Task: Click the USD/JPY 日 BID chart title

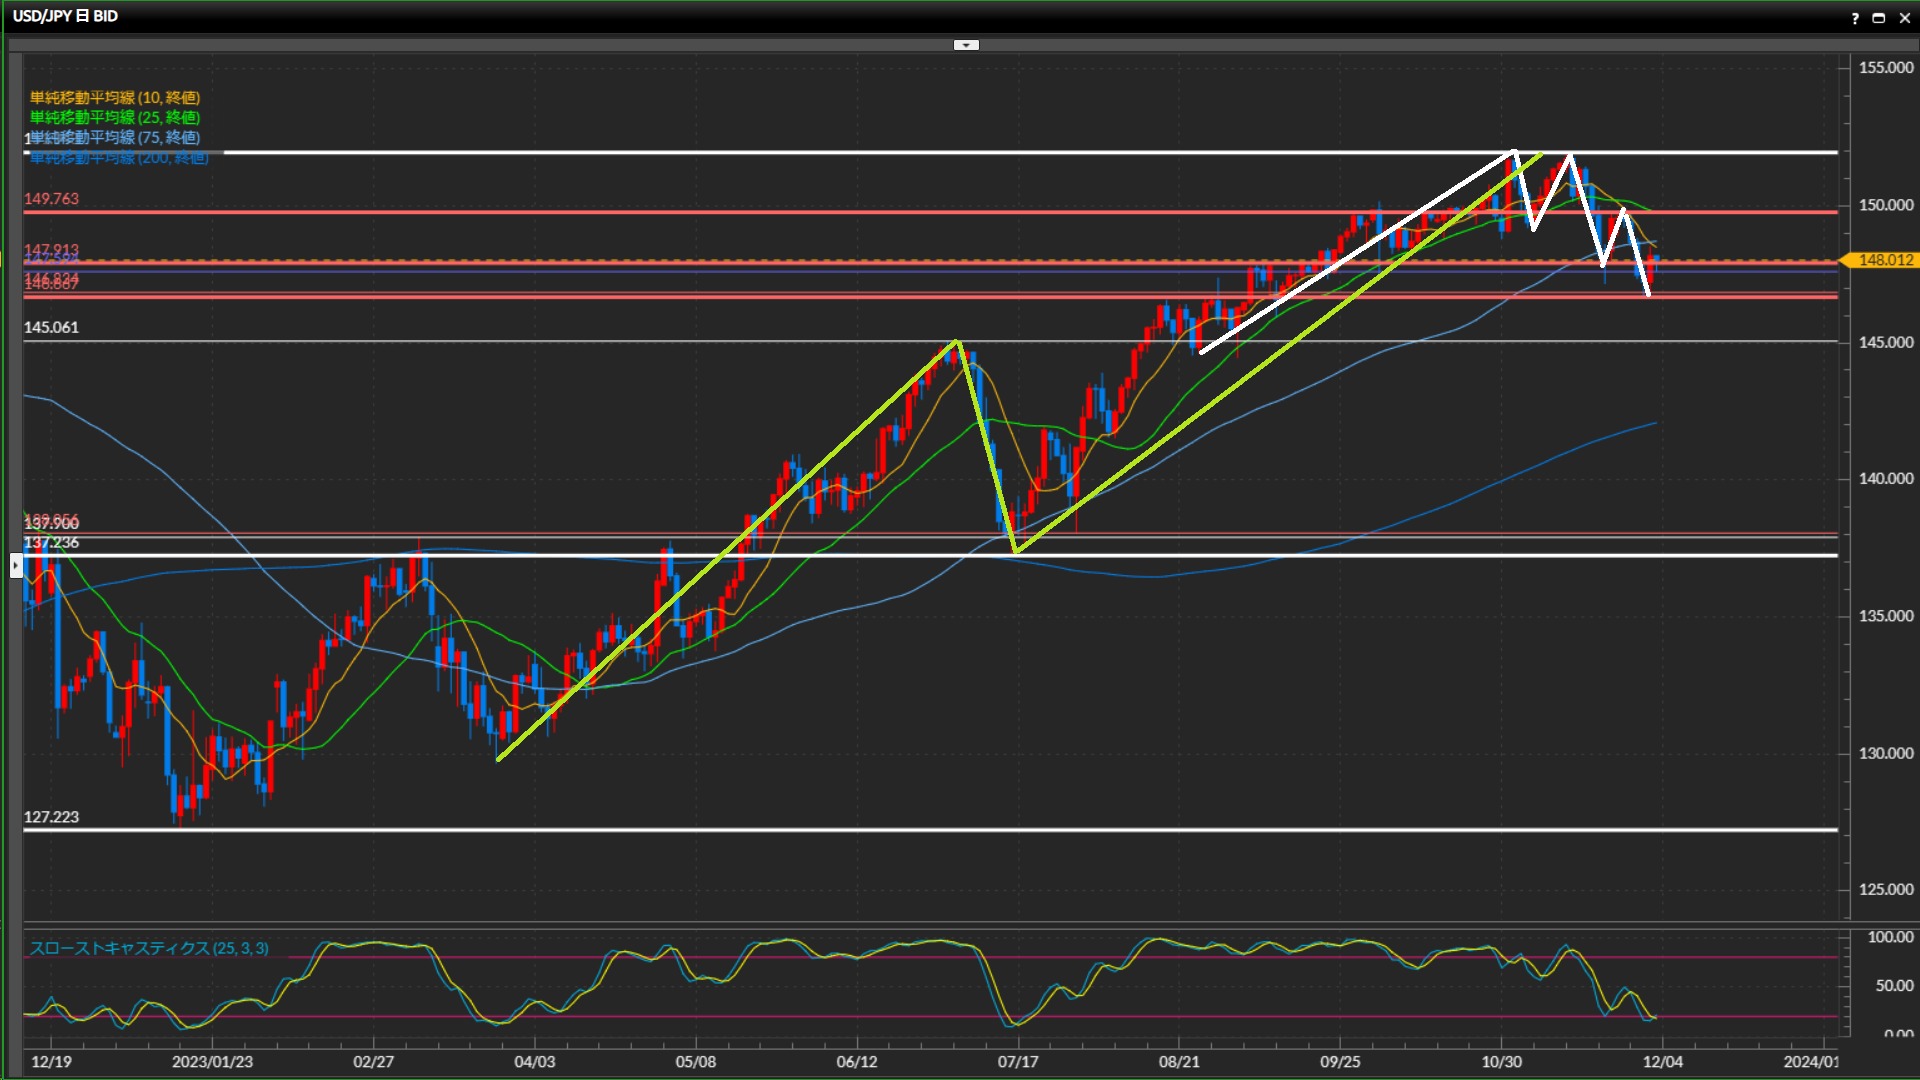Action: [65, 16]
